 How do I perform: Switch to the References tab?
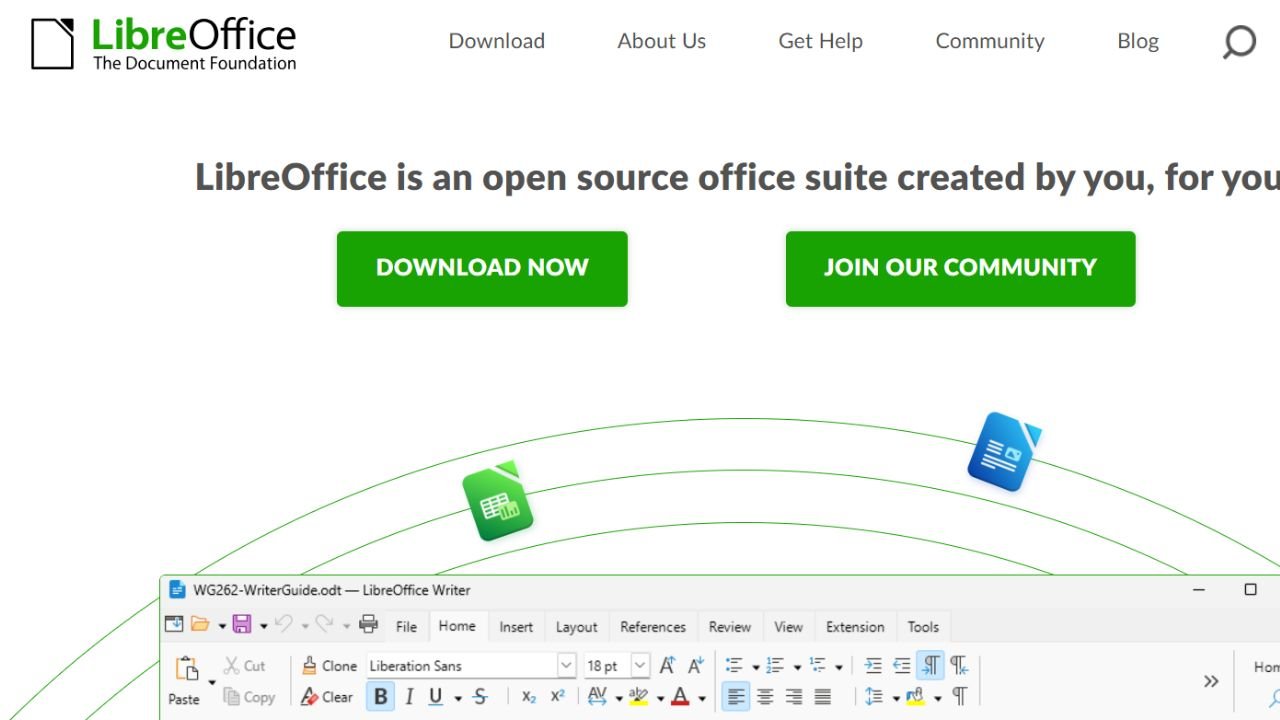click(x=653, y=627)
